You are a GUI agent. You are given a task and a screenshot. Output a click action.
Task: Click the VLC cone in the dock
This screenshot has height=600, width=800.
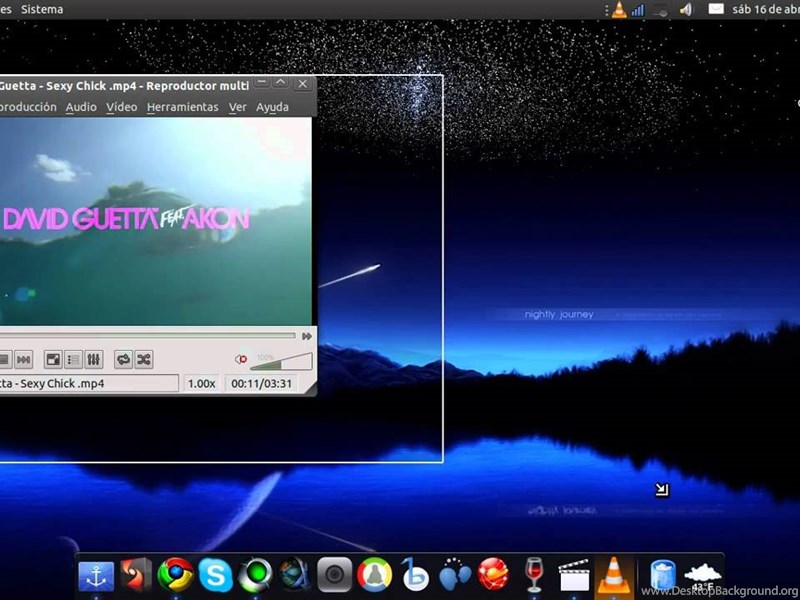(x=614, y=575)
